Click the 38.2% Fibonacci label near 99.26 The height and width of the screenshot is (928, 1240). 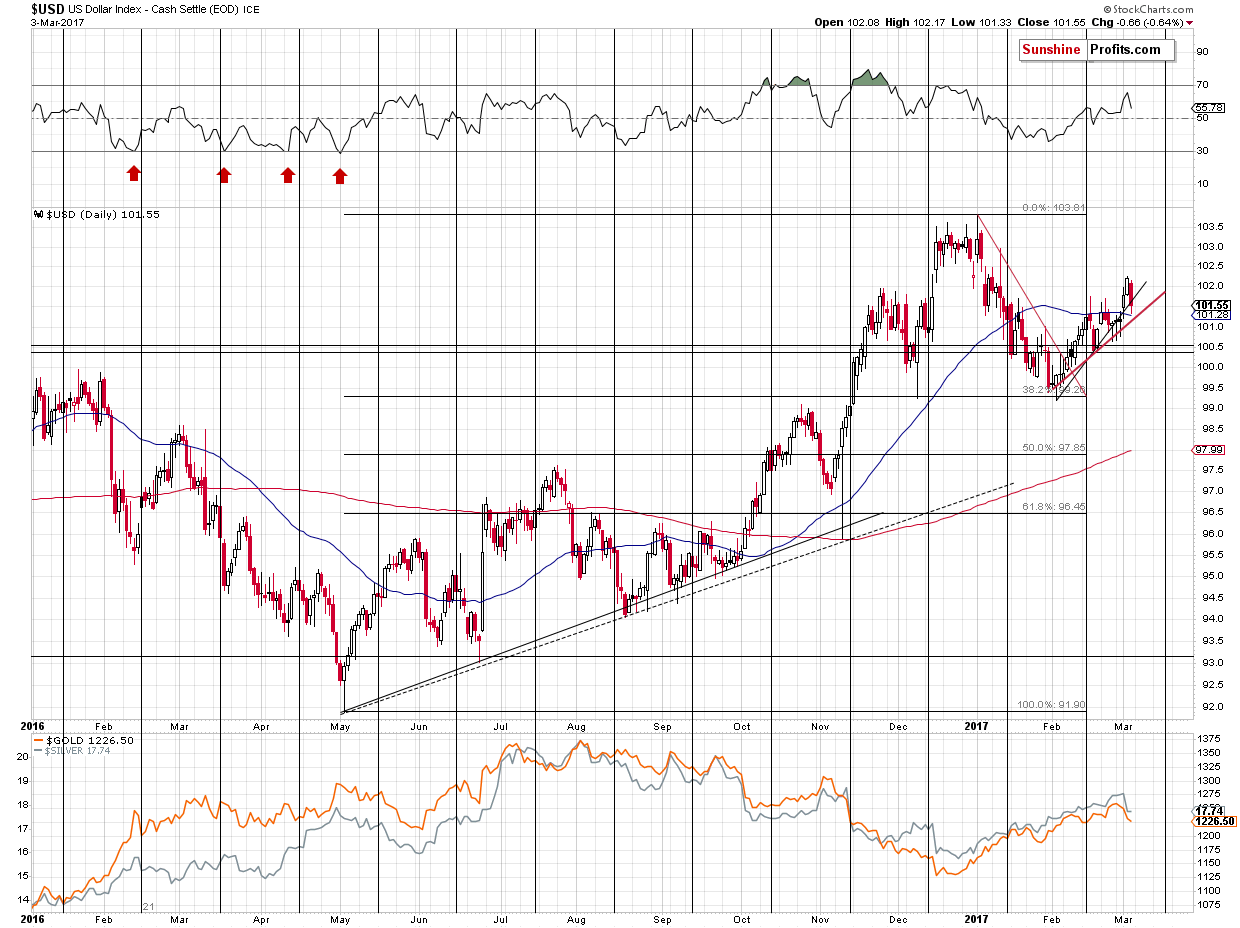point(1053,389)
